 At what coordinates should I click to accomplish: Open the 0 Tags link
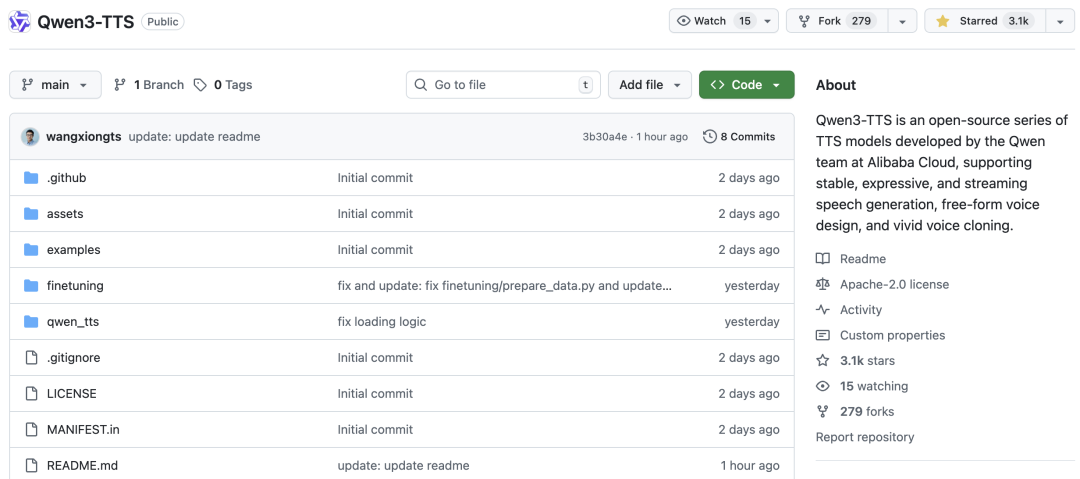click(x=222, y=85)
